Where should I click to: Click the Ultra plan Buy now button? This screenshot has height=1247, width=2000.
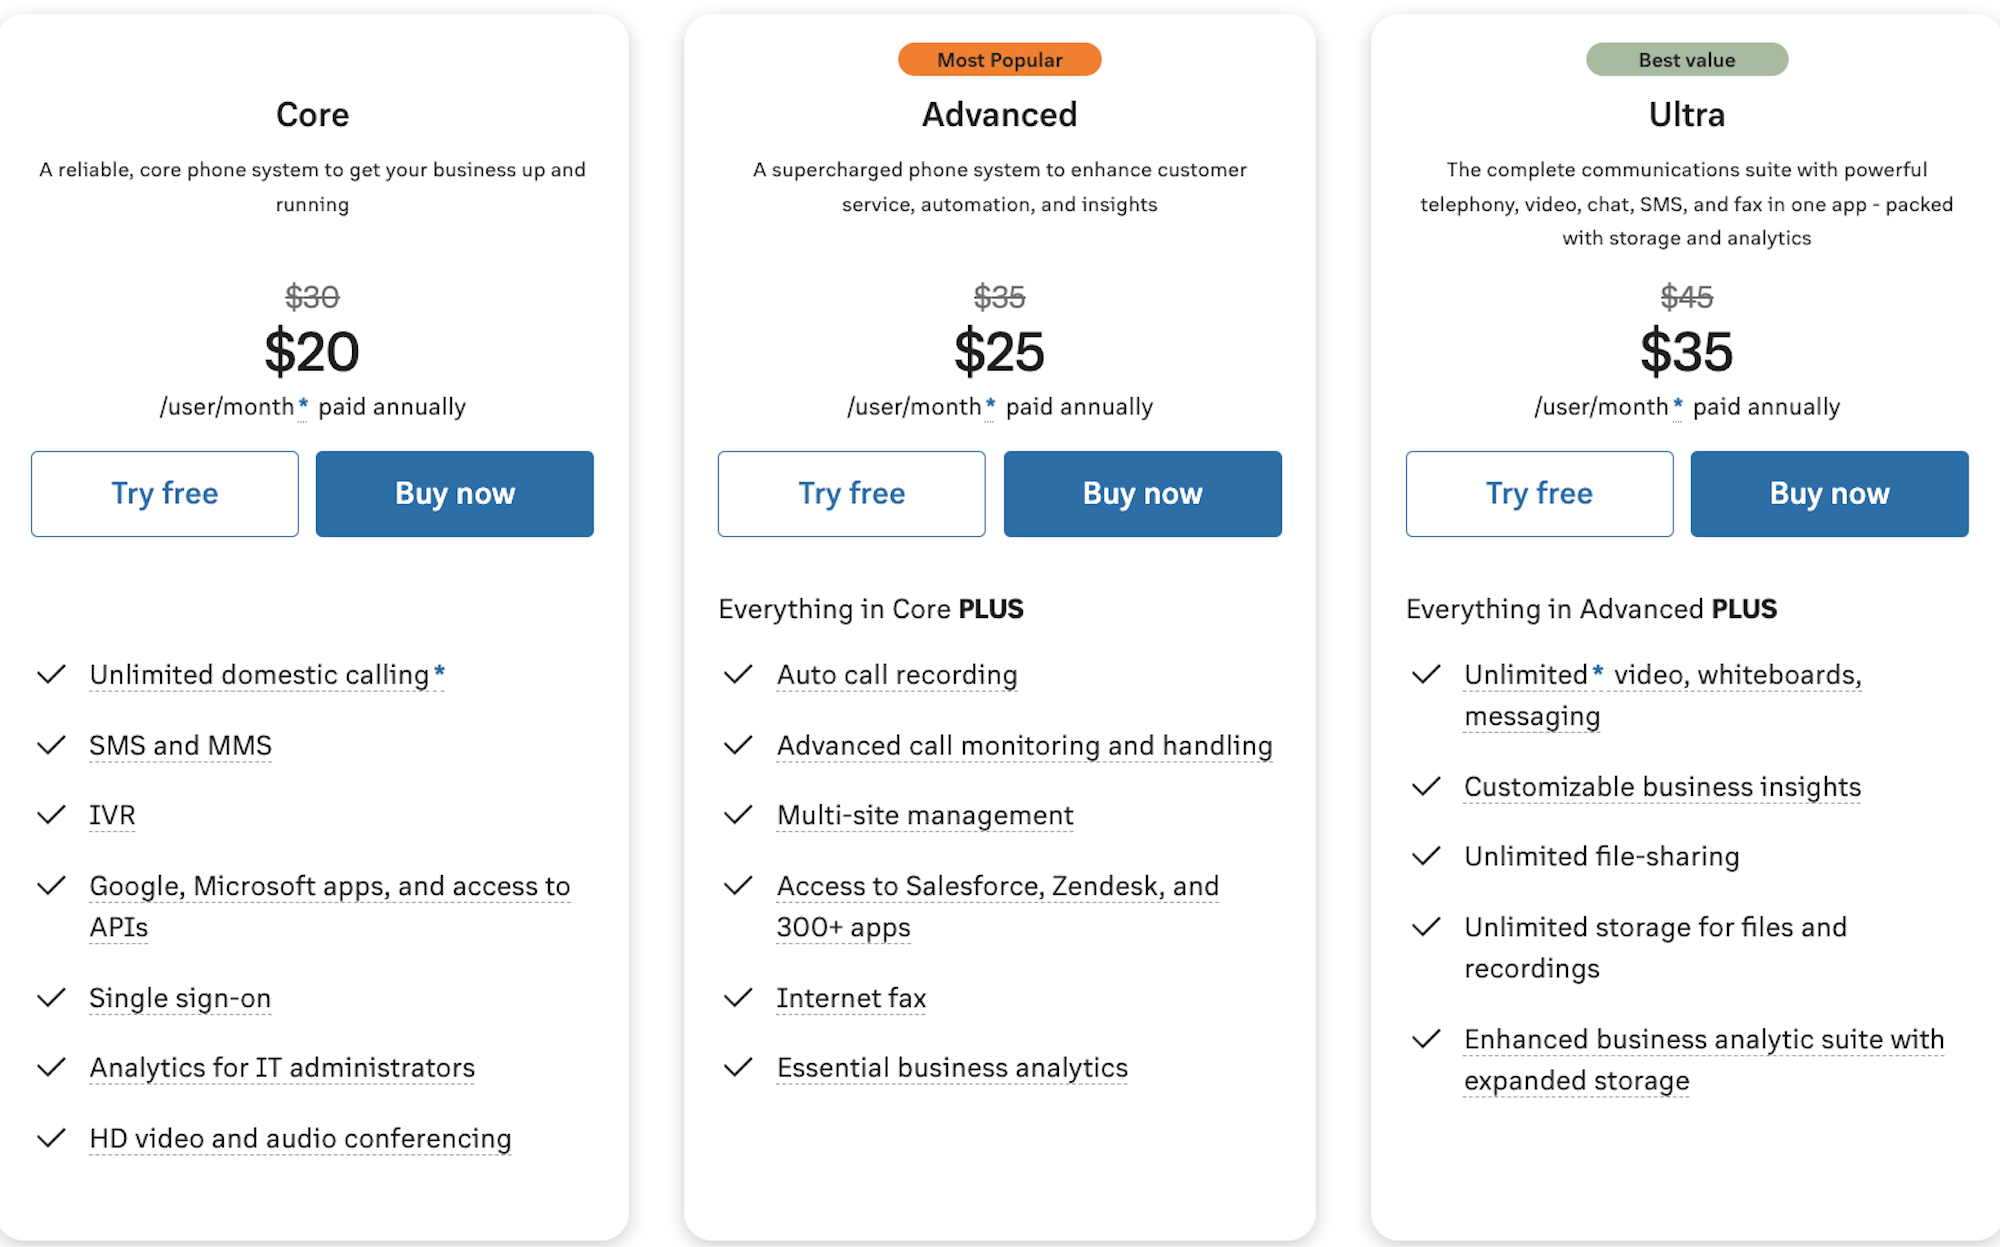pos(1828,494)
